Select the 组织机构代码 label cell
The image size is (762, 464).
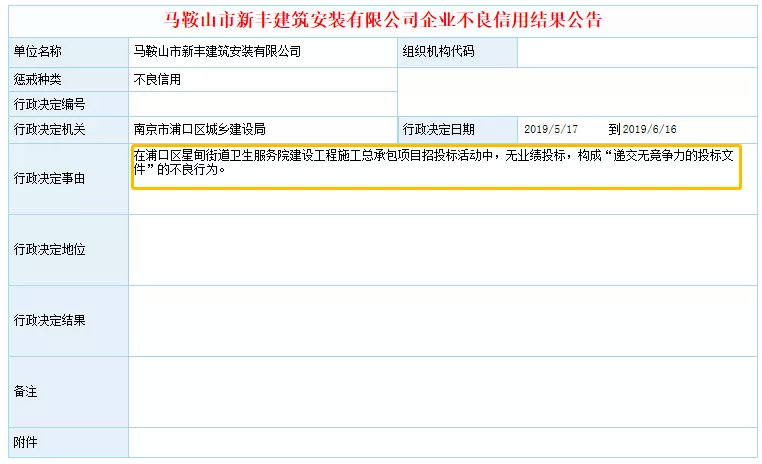457,52
